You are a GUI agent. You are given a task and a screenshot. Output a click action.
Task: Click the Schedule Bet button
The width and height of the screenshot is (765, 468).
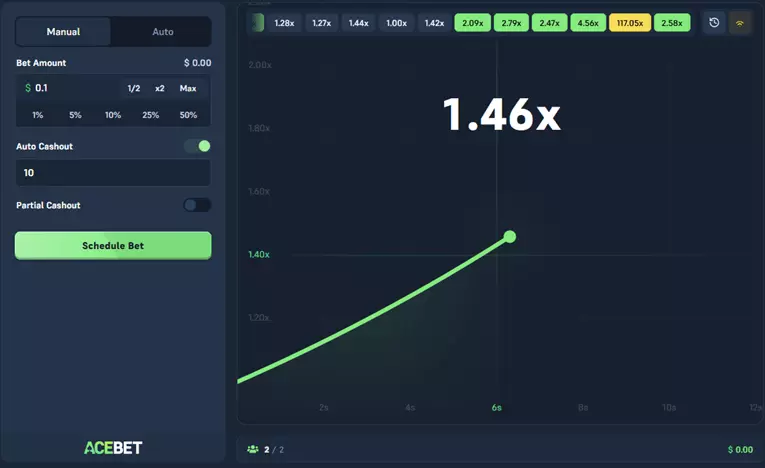pos(113,245)
